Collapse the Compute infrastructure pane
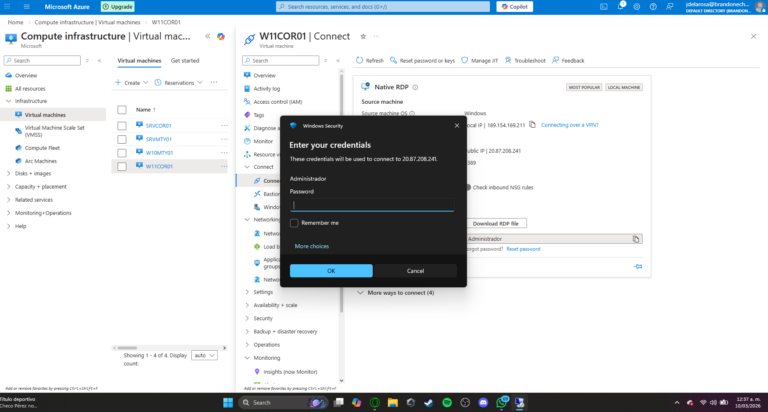This screenshot has width=768, height=412. point(208,36)
